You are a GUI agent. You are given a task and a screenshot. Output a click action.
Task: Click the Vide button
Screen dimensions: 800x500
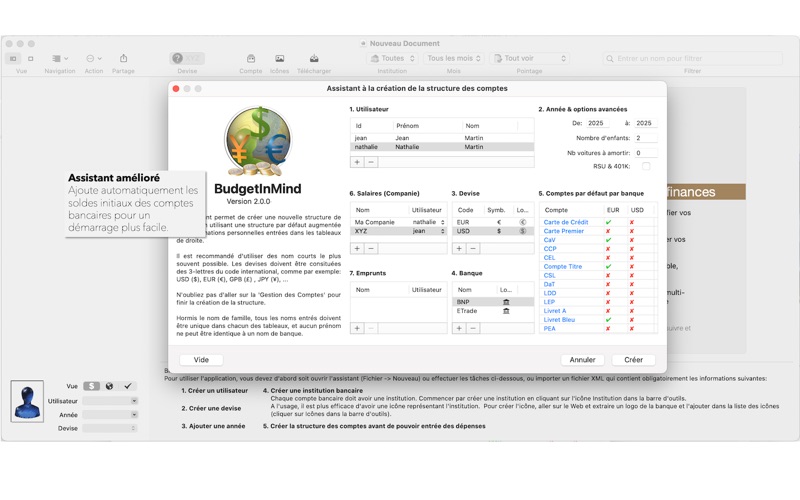[201, 360]
